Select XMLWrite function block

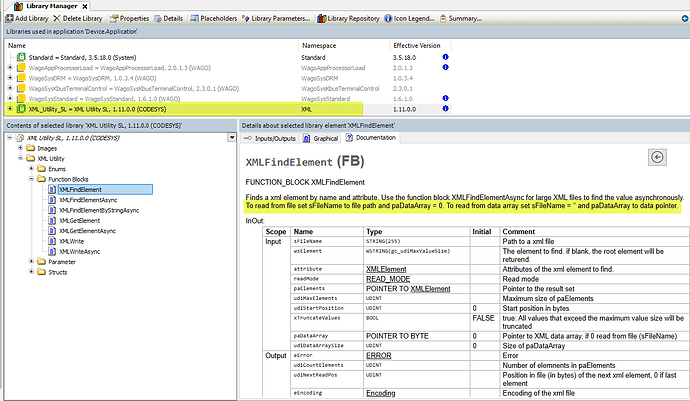coord(71,241)
